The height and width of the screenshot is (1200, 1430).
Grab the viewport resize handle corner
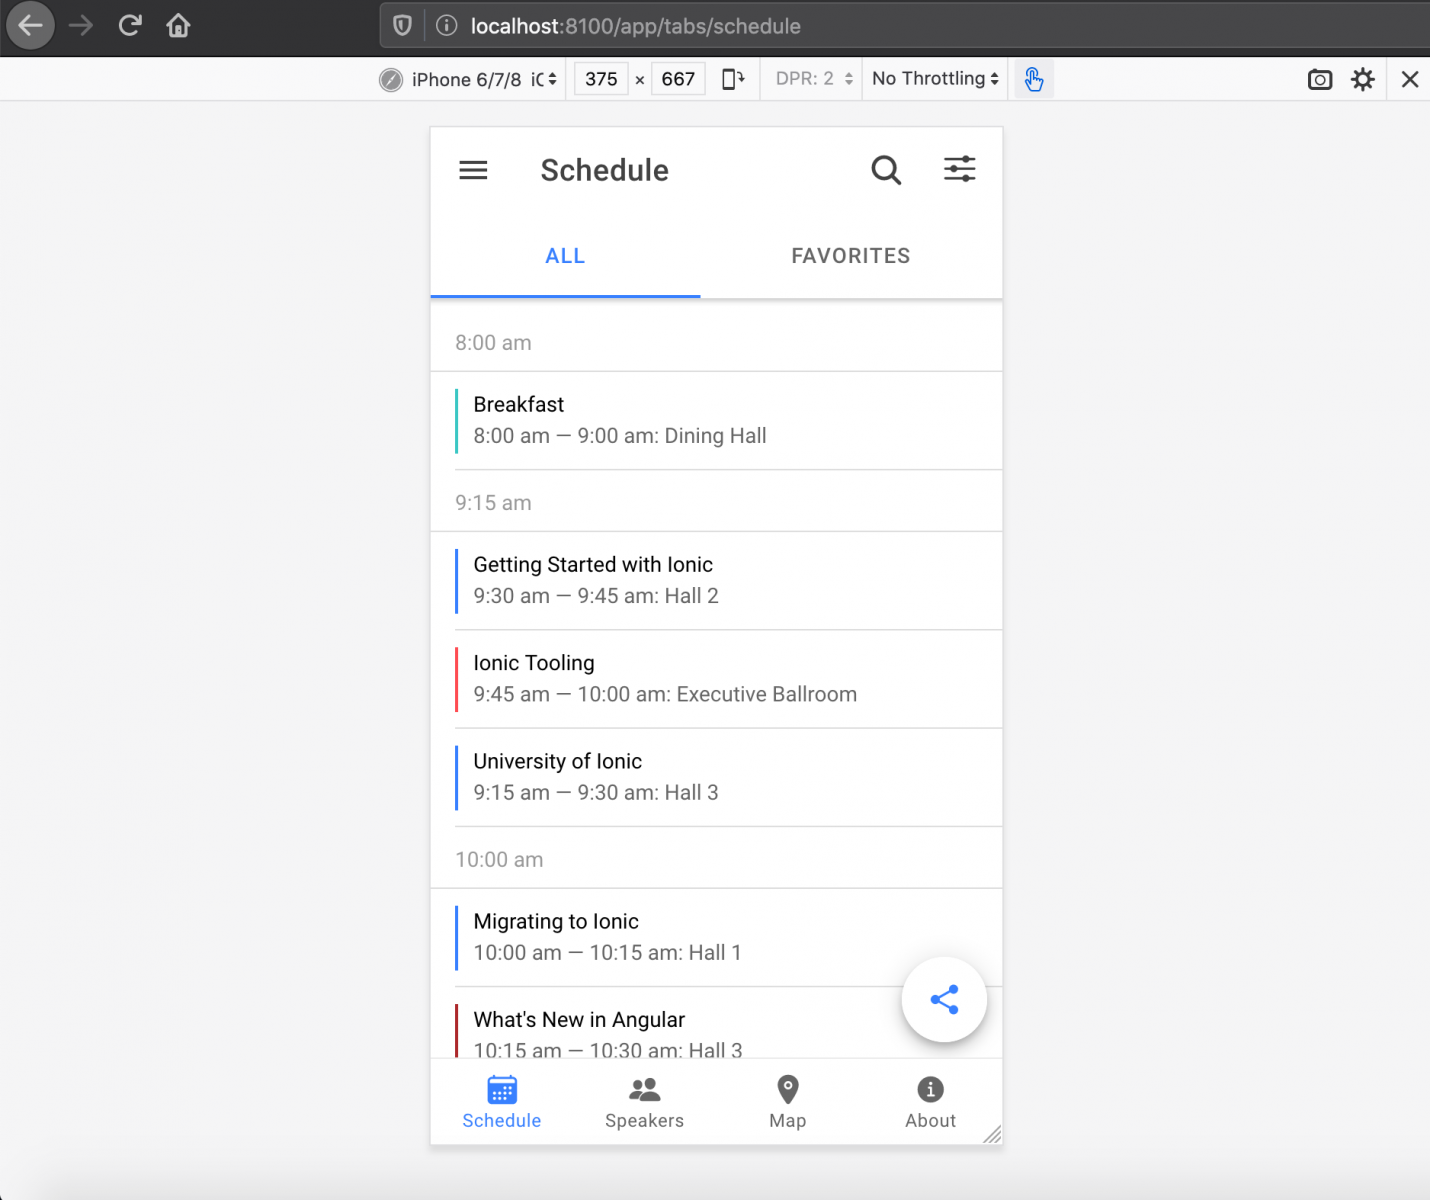(992, 1134)
